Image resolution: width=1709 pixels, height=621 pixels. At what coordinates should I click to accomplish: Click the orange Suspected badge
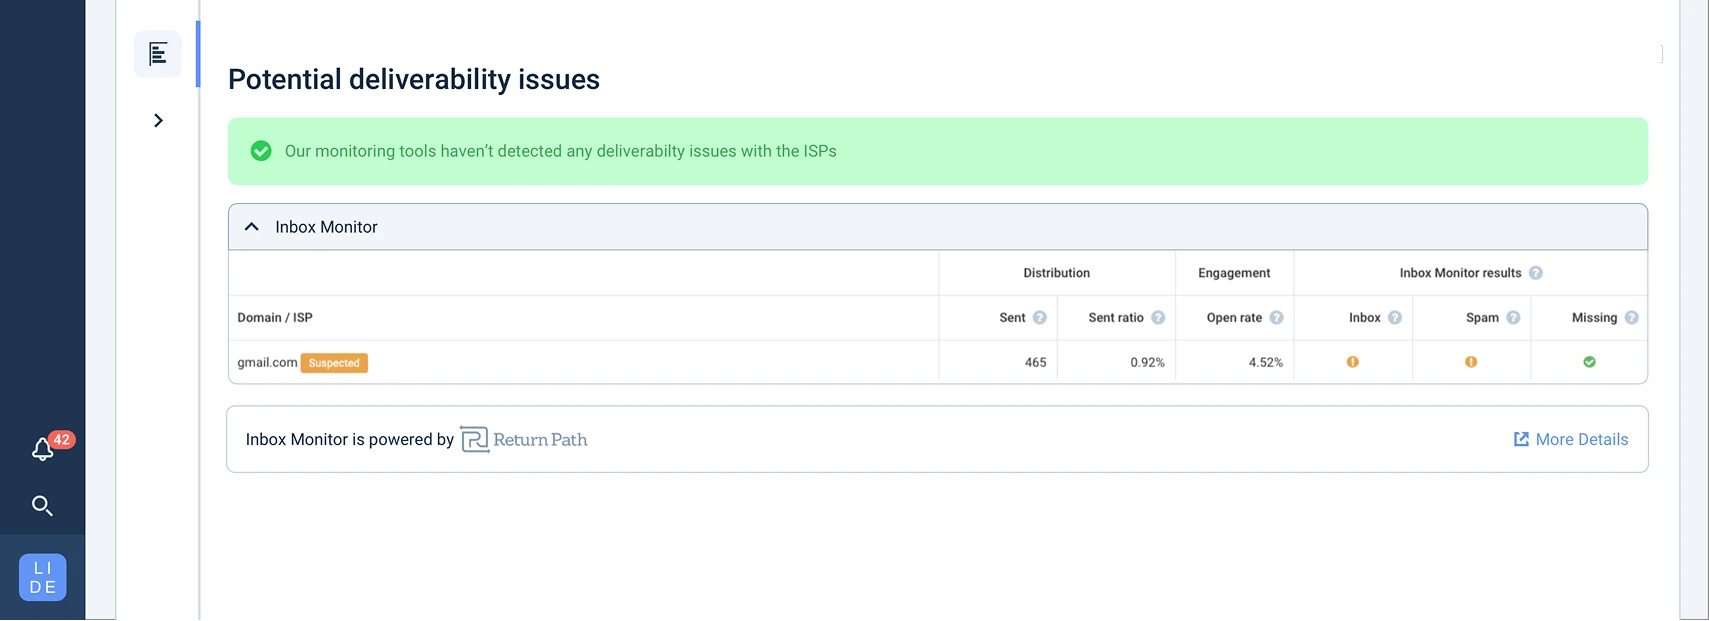(334, 363)
